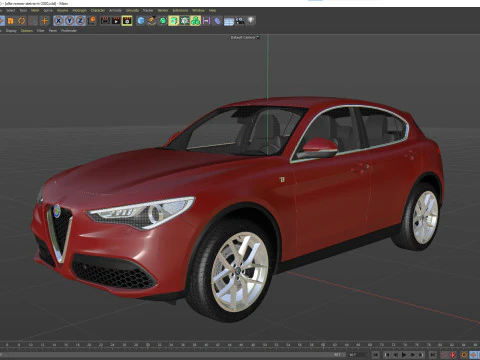Image resolution: width=480 pixels, height=360 pixels.
Task: Toggle X axis lock
Action: pyautogui.click(x=58, y=21)
